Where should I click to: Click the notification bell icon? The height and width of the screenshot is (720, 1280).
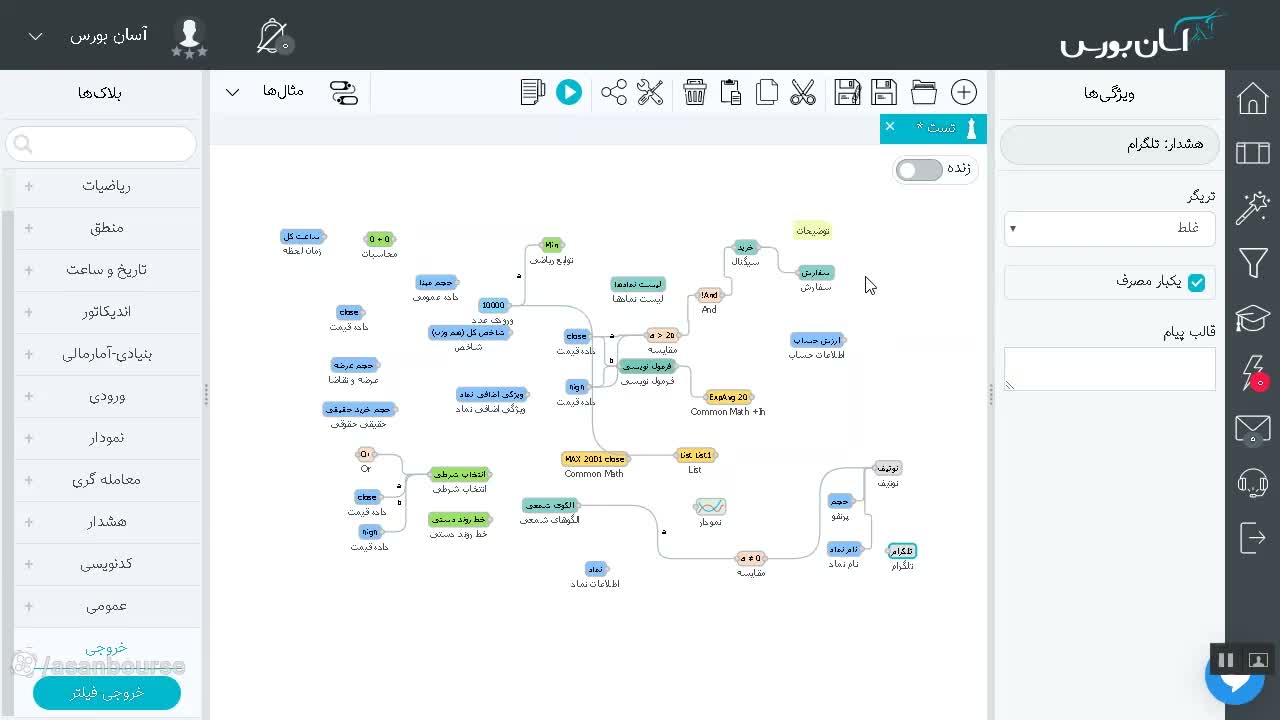point(272,36)
